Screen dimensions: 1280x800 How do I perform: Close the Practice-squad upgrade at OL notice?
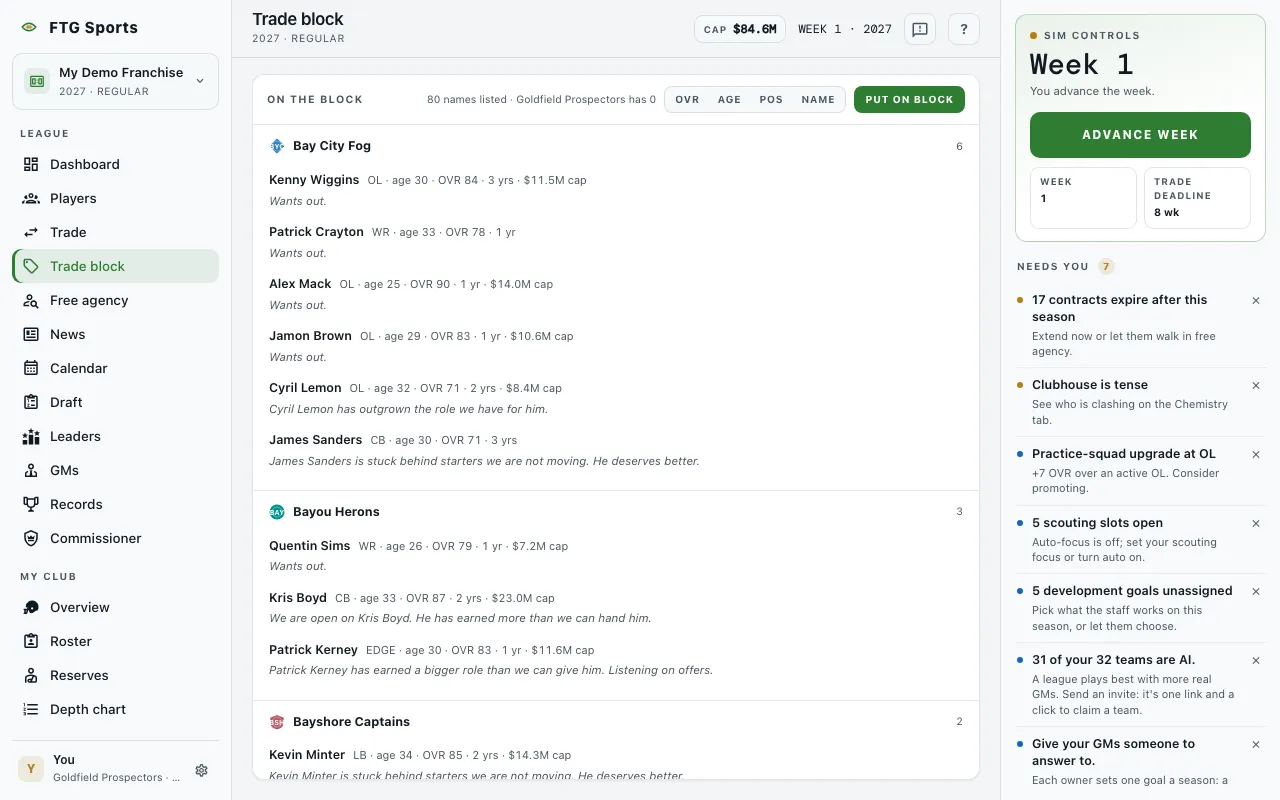pos(1256,454)
